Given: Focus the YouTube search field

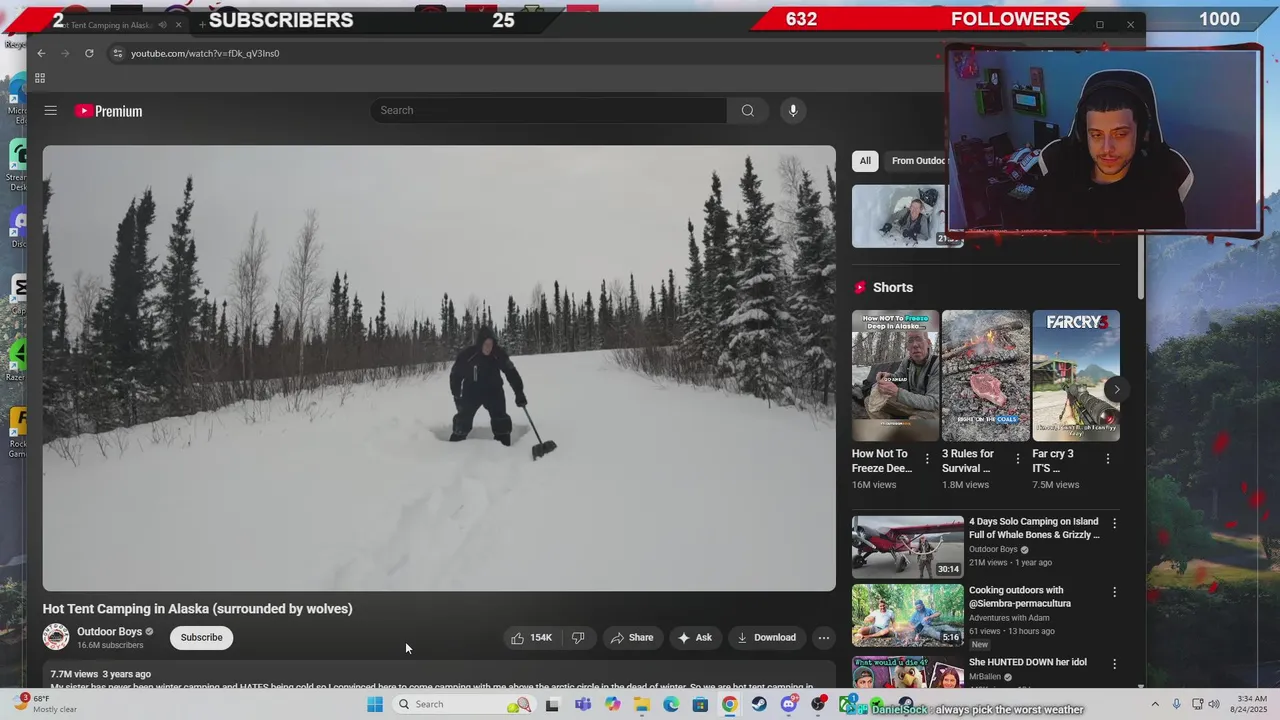Looking at the screenshot, I should pyautogui.click(x=548, y=111).
